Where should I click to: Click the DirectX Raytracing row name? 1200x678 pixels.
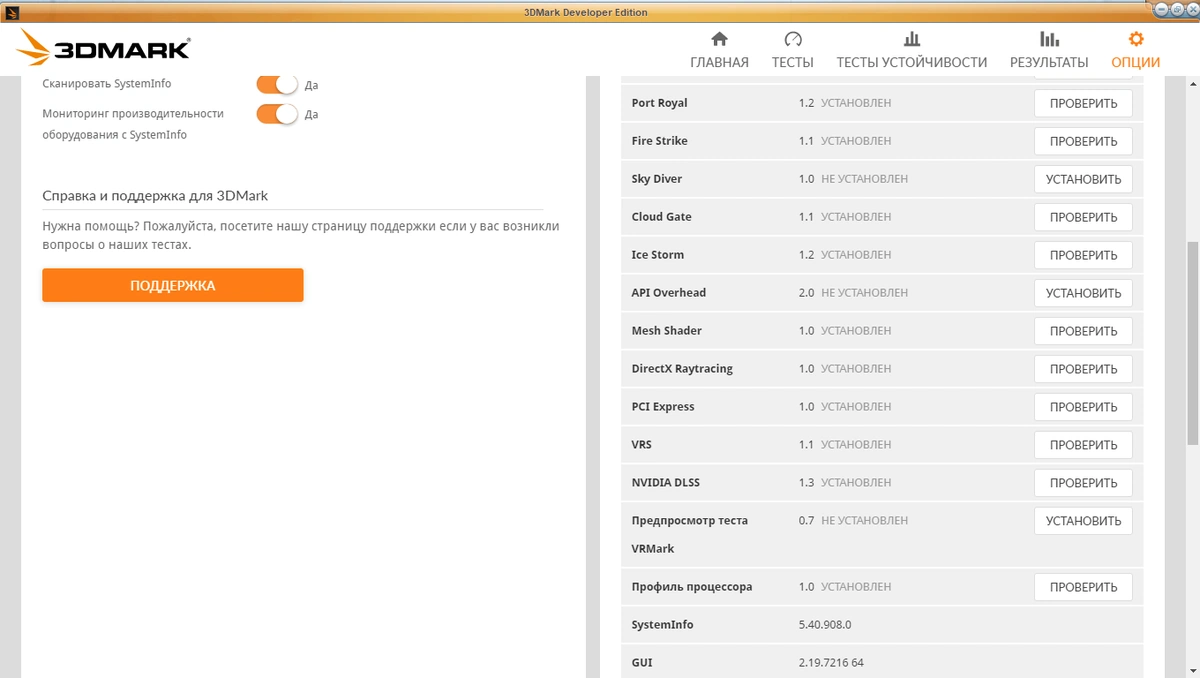pos(682,369)
